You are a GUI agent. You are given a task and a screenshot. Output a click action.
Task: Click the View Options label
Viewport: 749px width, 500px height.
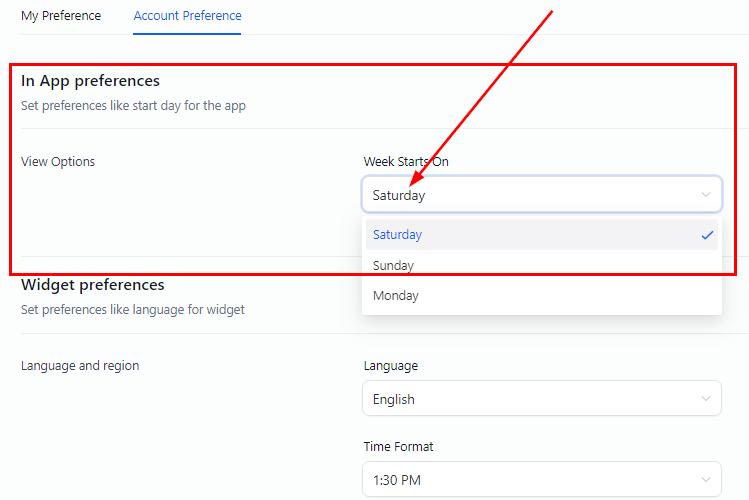tap(58, 161)
